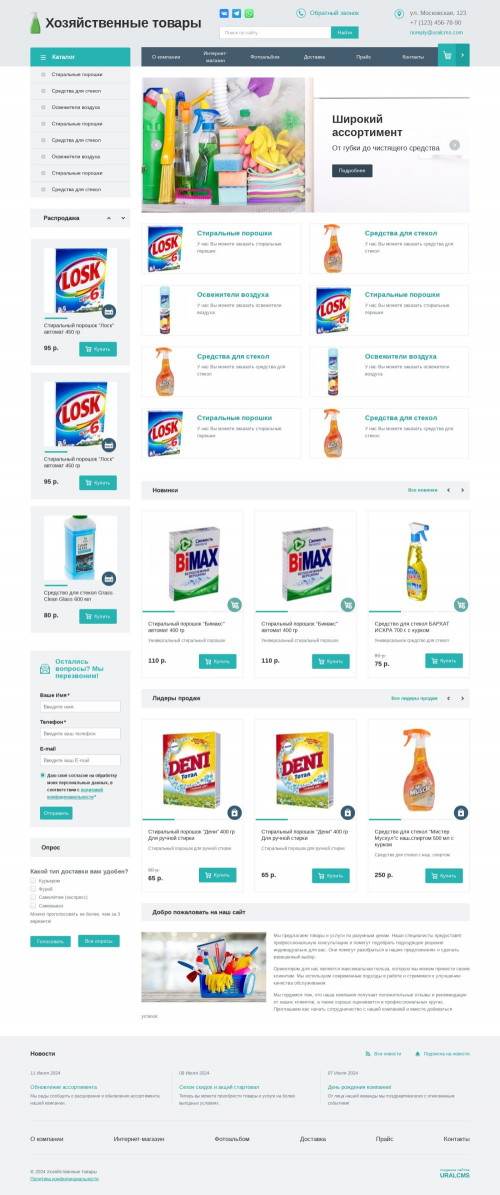Show next items in Новинки carousel

click(x=462, y=490)
